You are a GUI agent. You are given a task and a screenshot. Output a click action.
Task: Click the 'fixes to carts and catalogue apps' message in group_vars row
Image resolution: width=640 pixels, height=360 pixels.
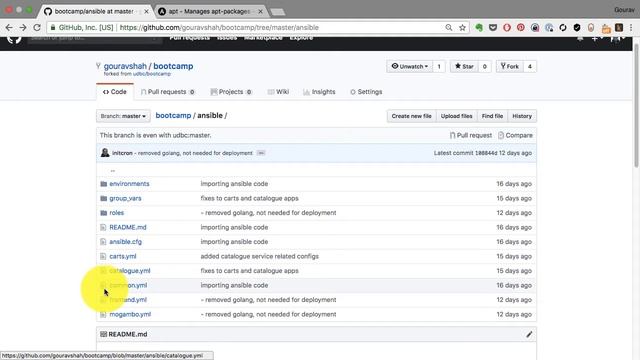coord(249,198)
